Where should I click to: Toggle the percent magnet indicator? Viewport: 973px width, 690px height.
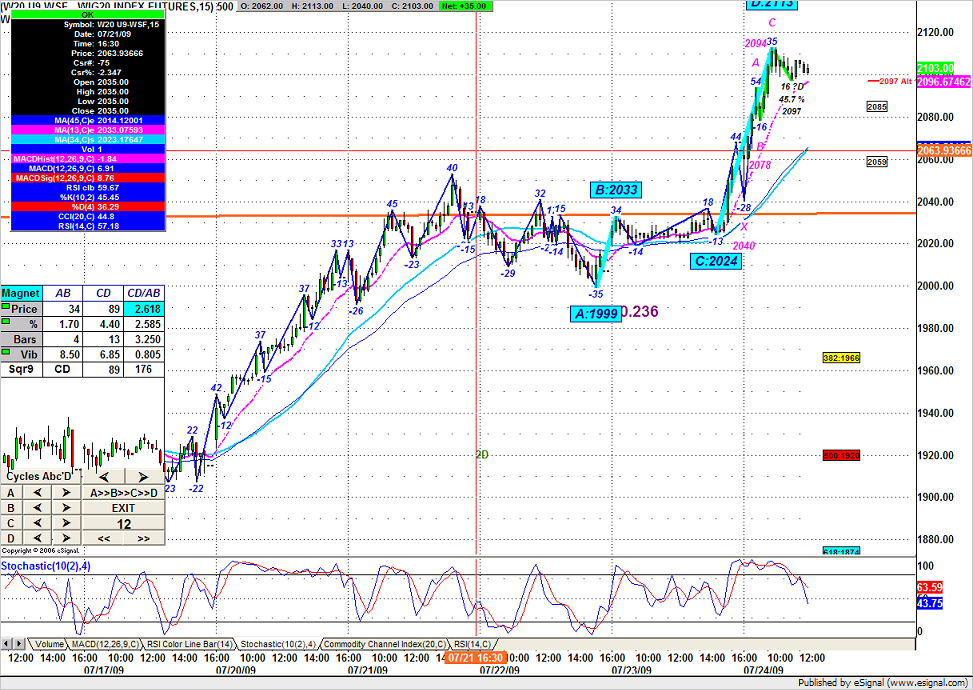(7, 324)
